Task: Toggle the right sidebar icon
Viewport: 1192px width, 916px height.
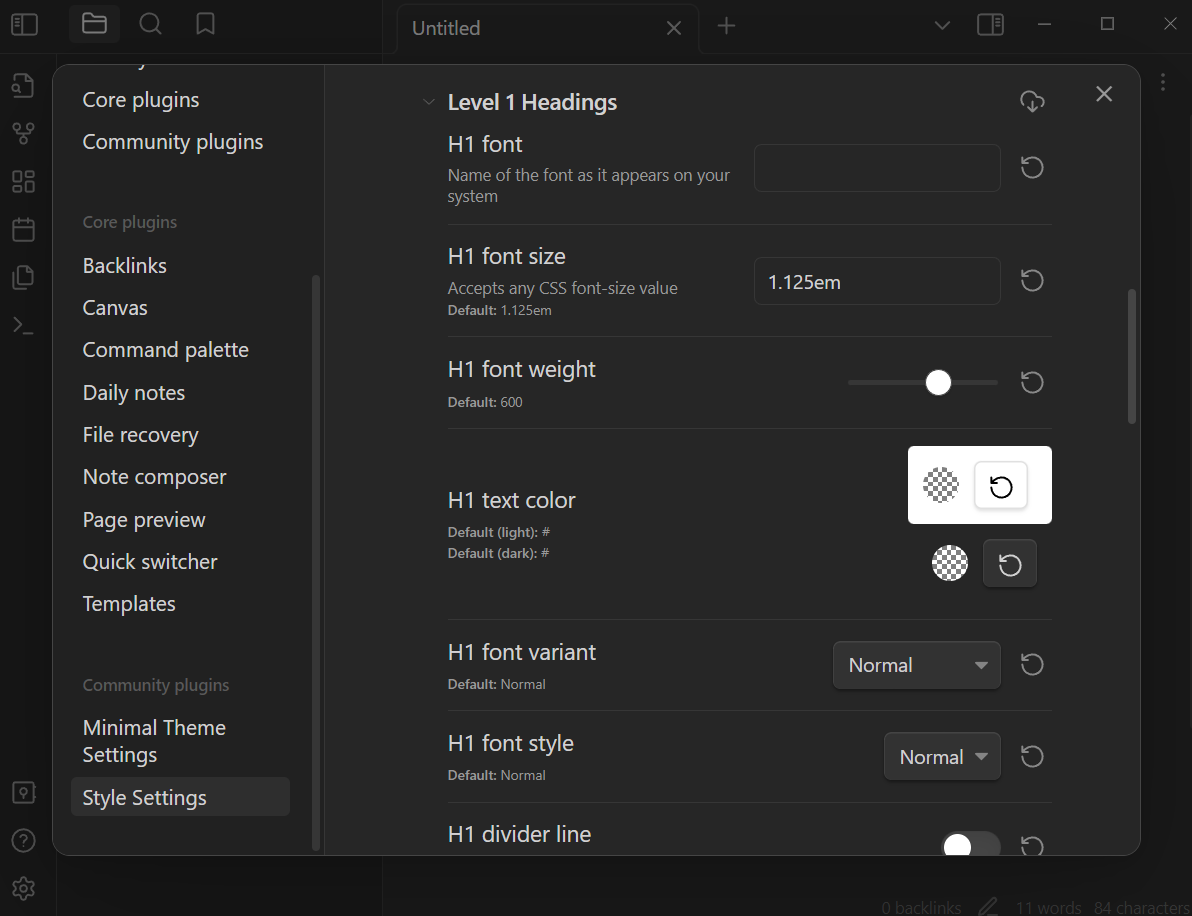Action: tap(990, 25)
